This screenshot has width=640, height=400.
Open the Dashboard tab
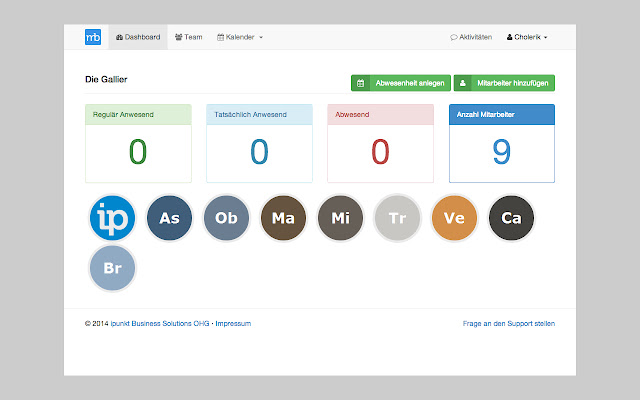pyautogui.click(x=138, y=37)
